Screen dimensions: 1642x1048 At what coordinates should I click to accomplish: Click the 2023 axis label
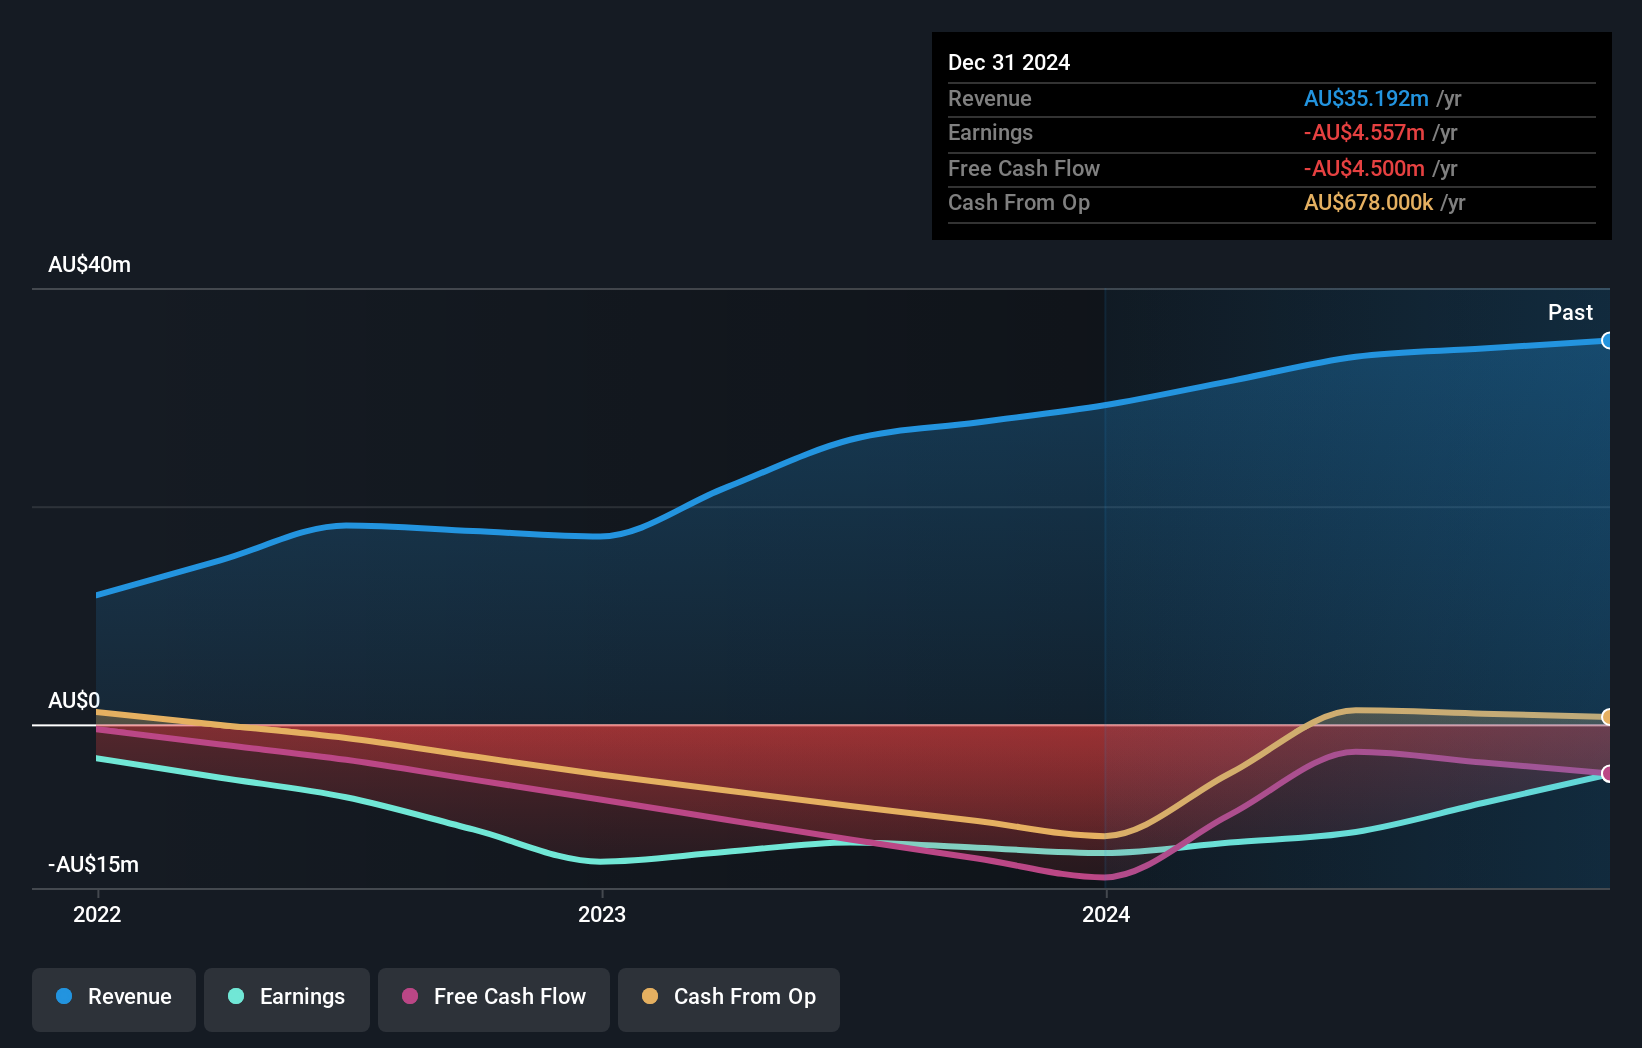click(x=601, y=914)
